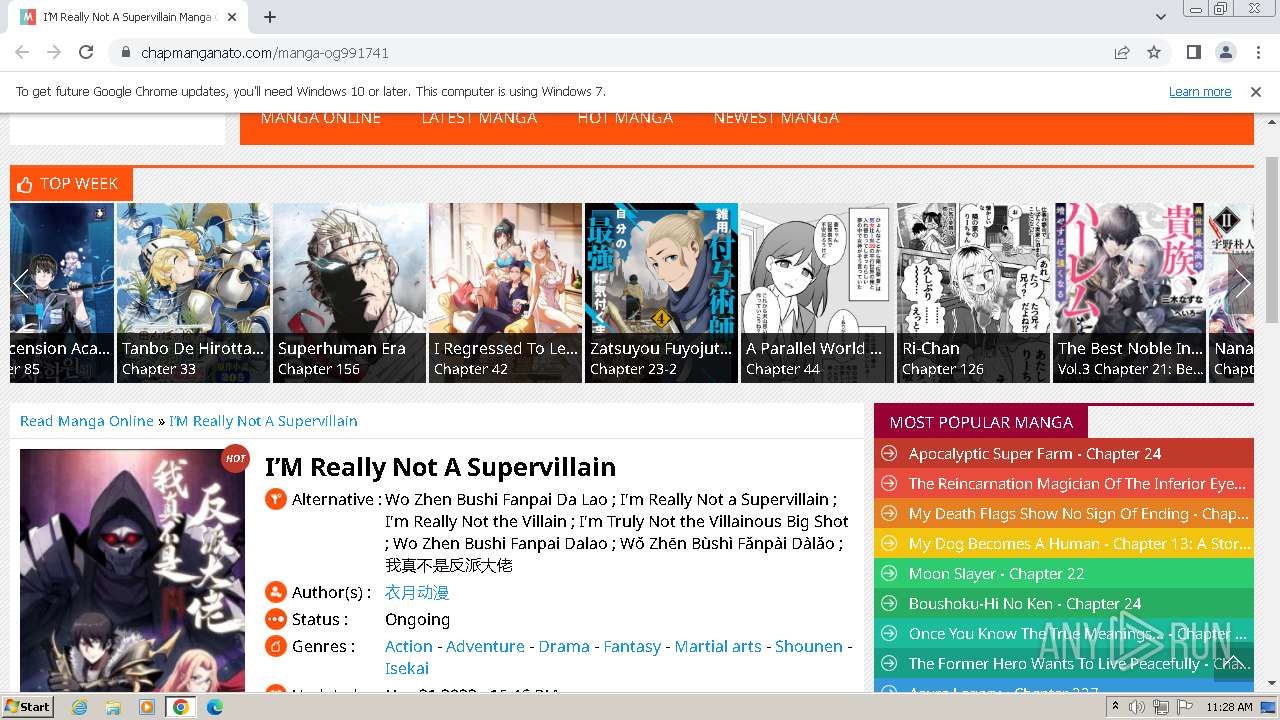Slide Top Week carousel to next
The width and height of the screenshot is (1280, 720).
point(1242,283)
